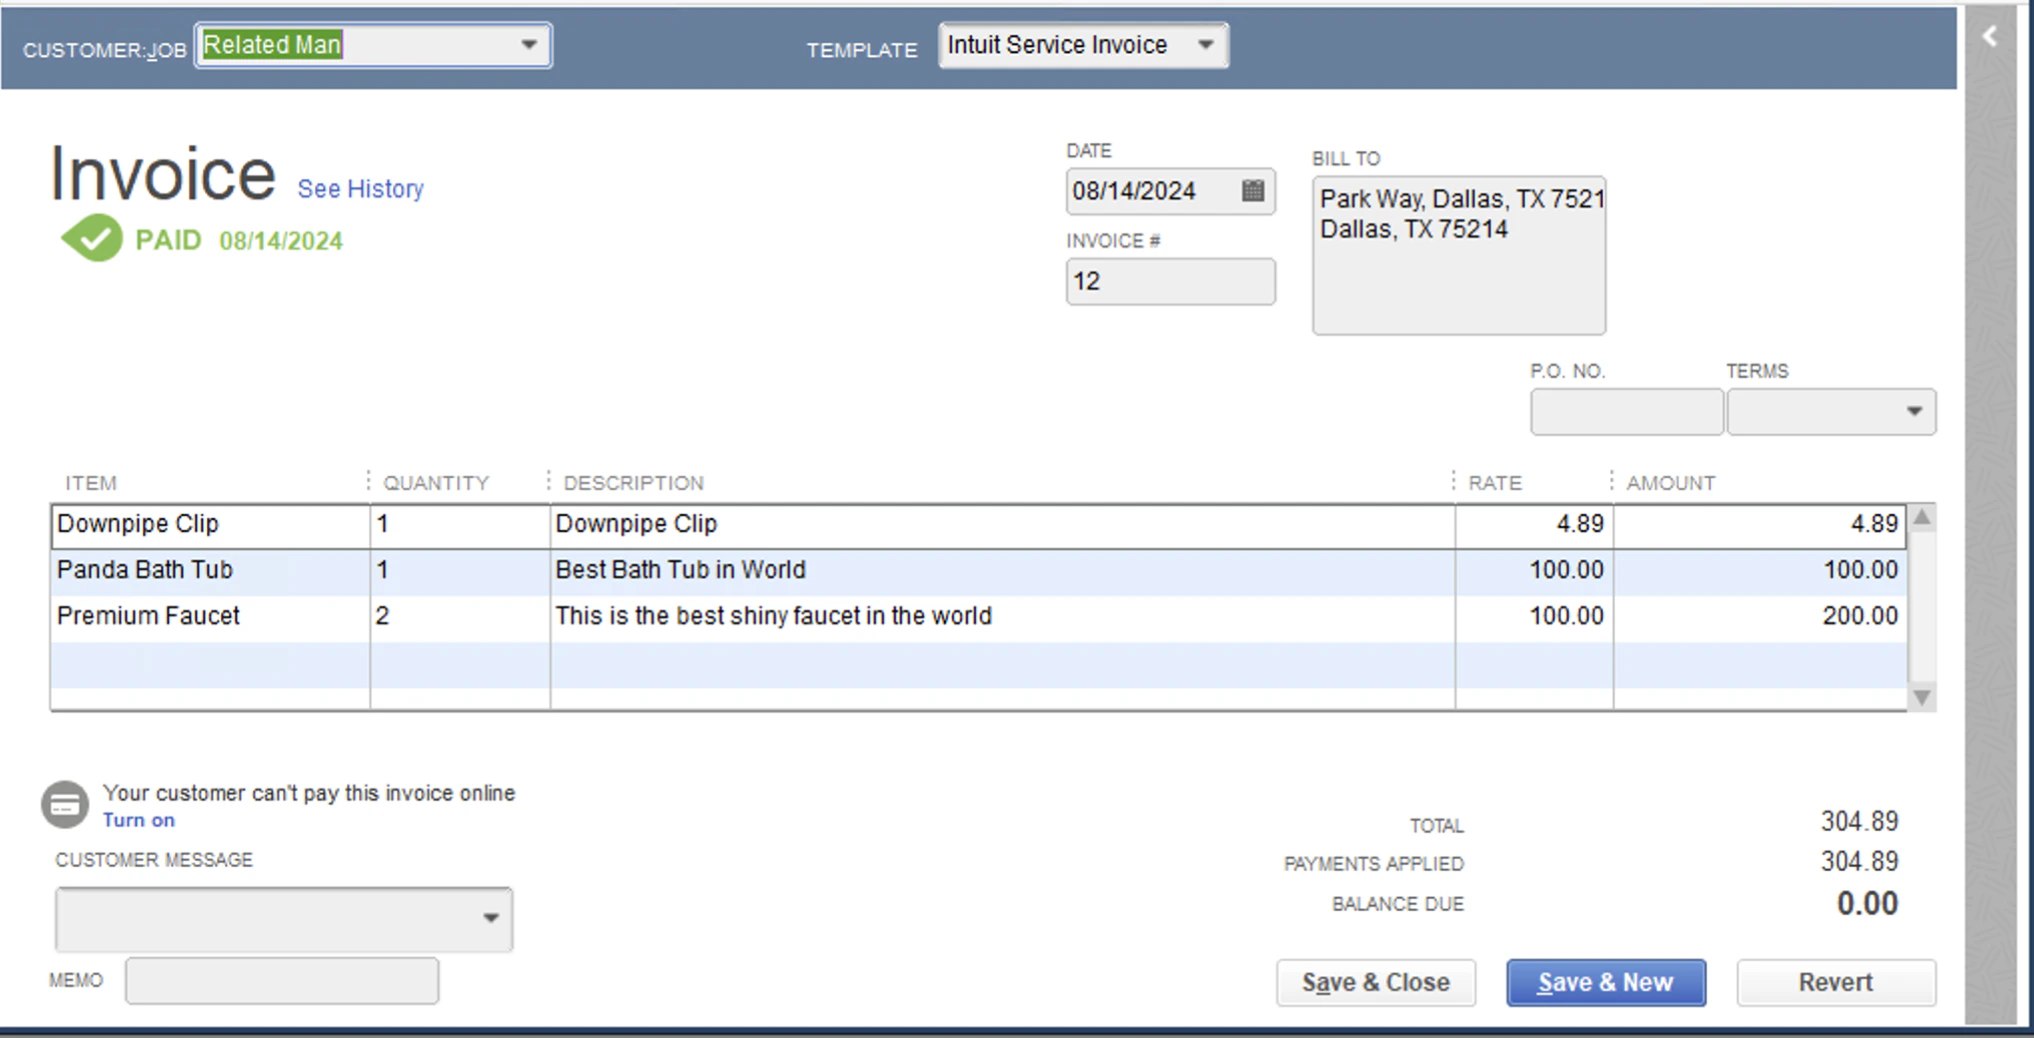Click the 200.00 amount for Premium Faucet
This screenshot has width=2034, height=1038.
click(x=1760, y=616)
